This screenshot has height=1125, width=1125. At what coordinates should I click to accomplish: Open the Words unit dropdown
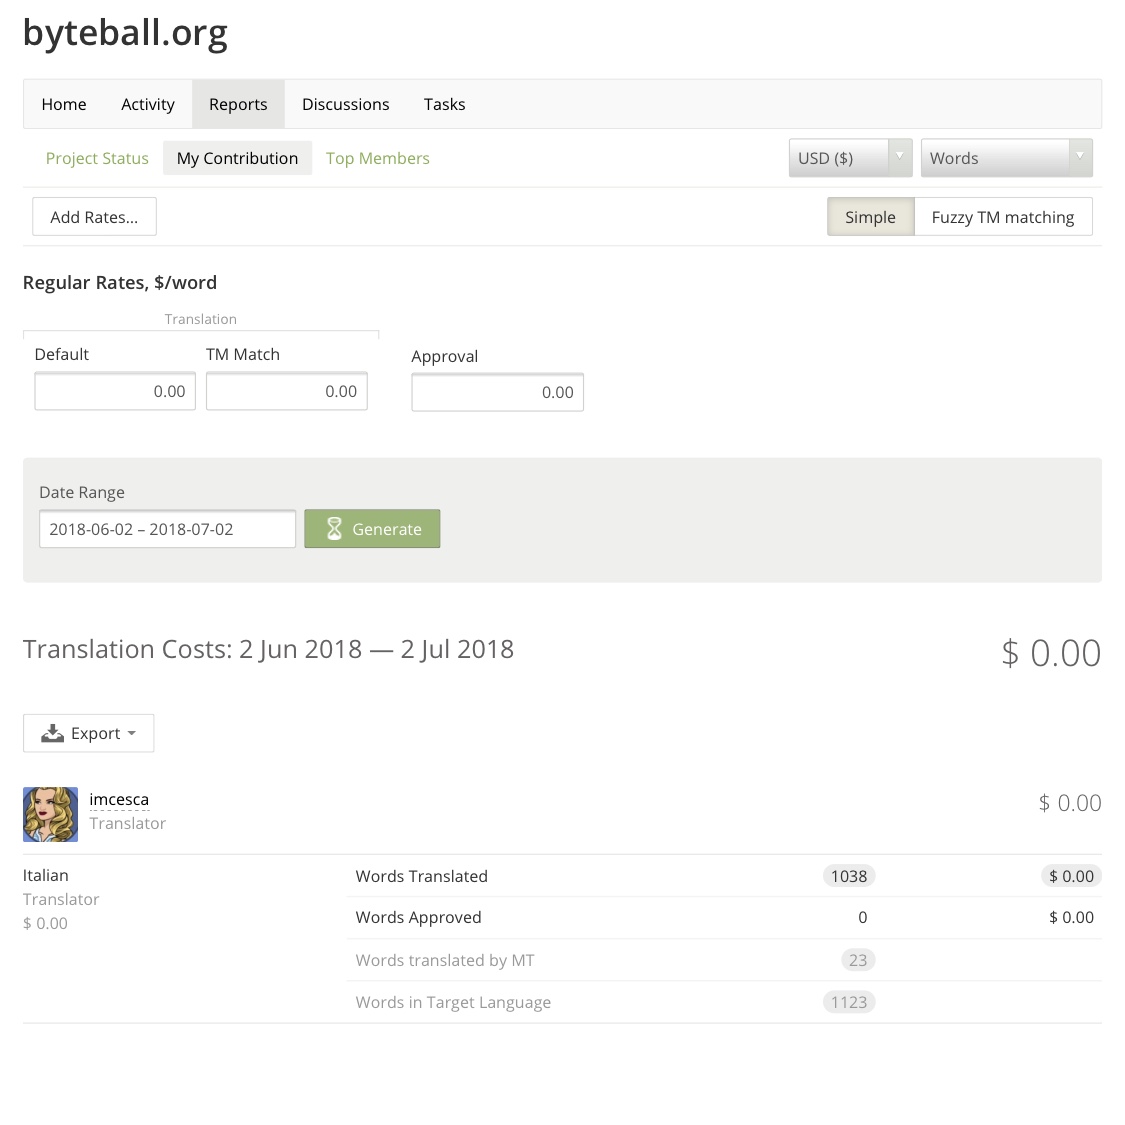click(x=1007, y=158)
